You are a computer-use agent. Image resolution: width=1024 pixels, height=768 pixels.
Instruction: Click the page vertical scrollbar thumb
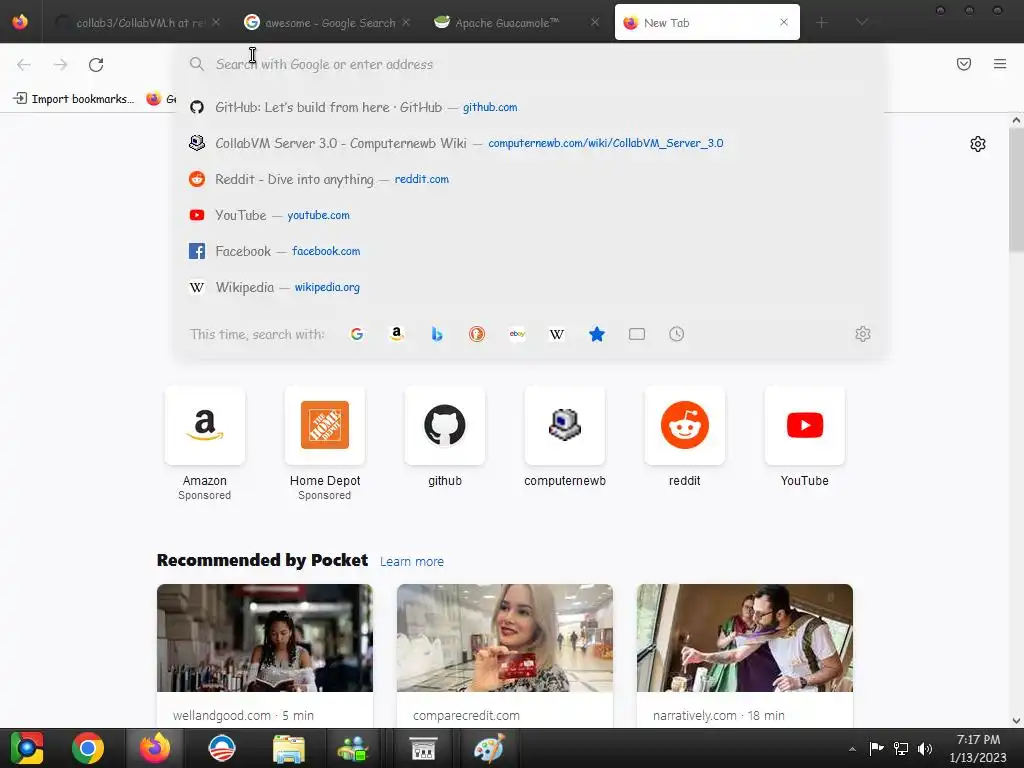pyautogui.click(x=1016, y=189)
